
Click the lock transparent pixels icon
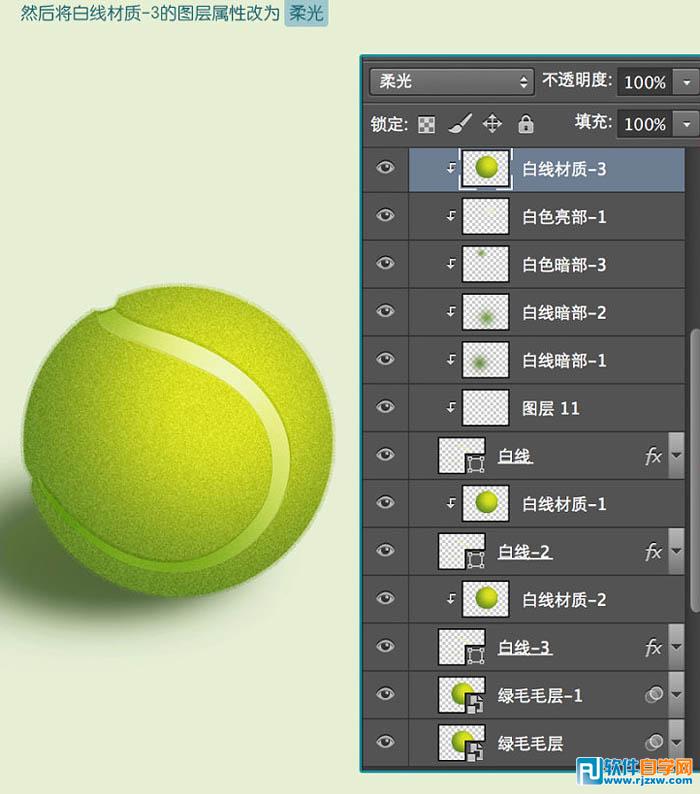426,124
